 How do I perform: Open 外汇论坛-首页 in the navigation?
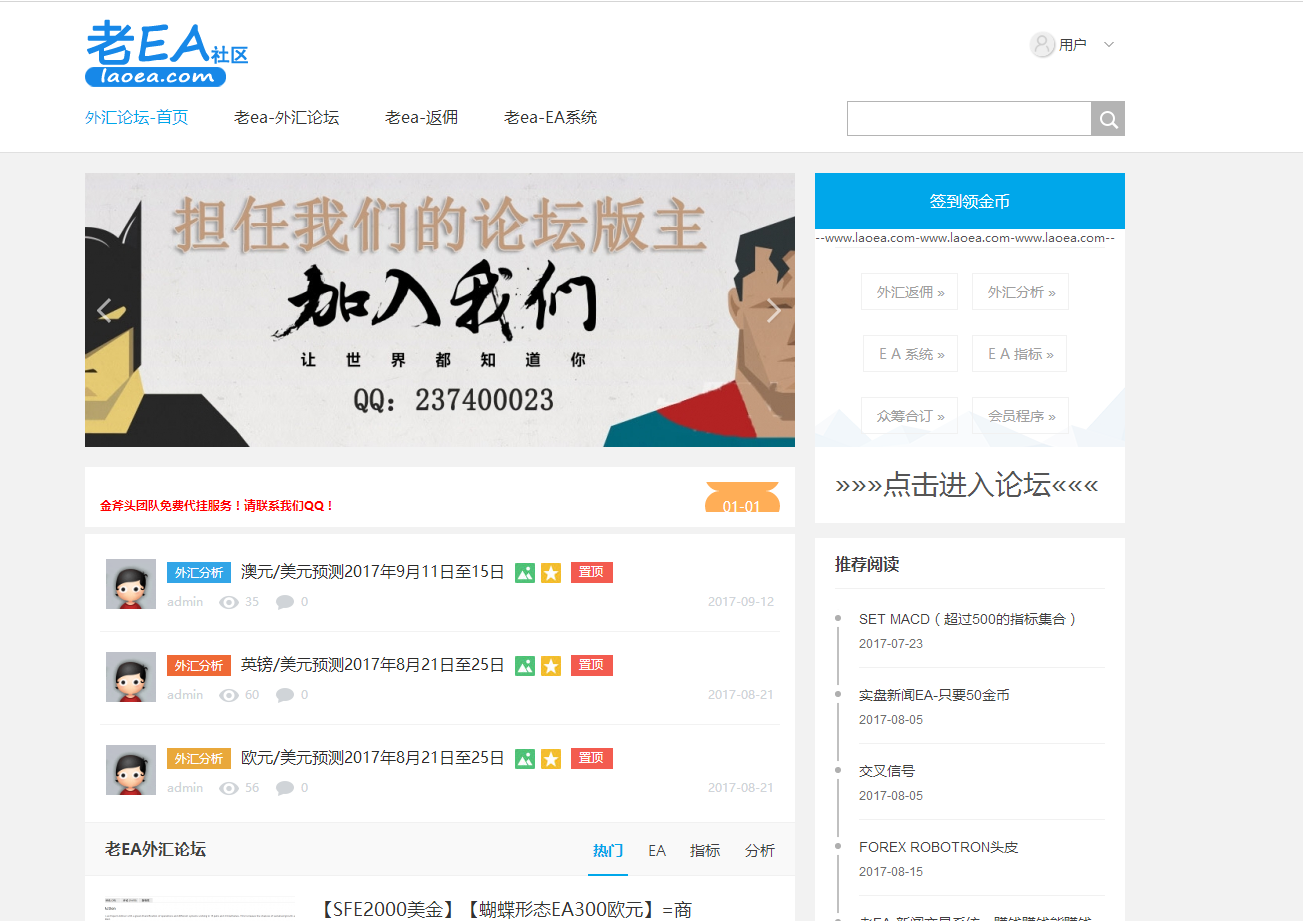point(136,117)
